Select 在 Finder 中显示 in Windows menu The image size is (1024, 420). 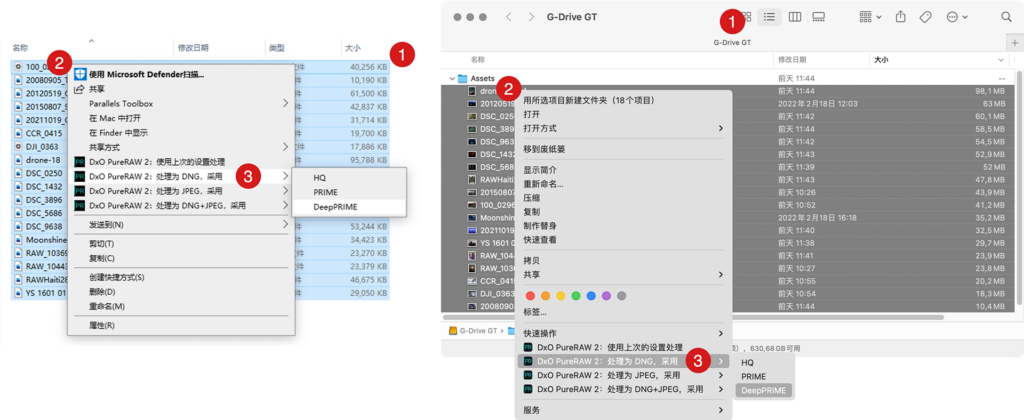119,133
